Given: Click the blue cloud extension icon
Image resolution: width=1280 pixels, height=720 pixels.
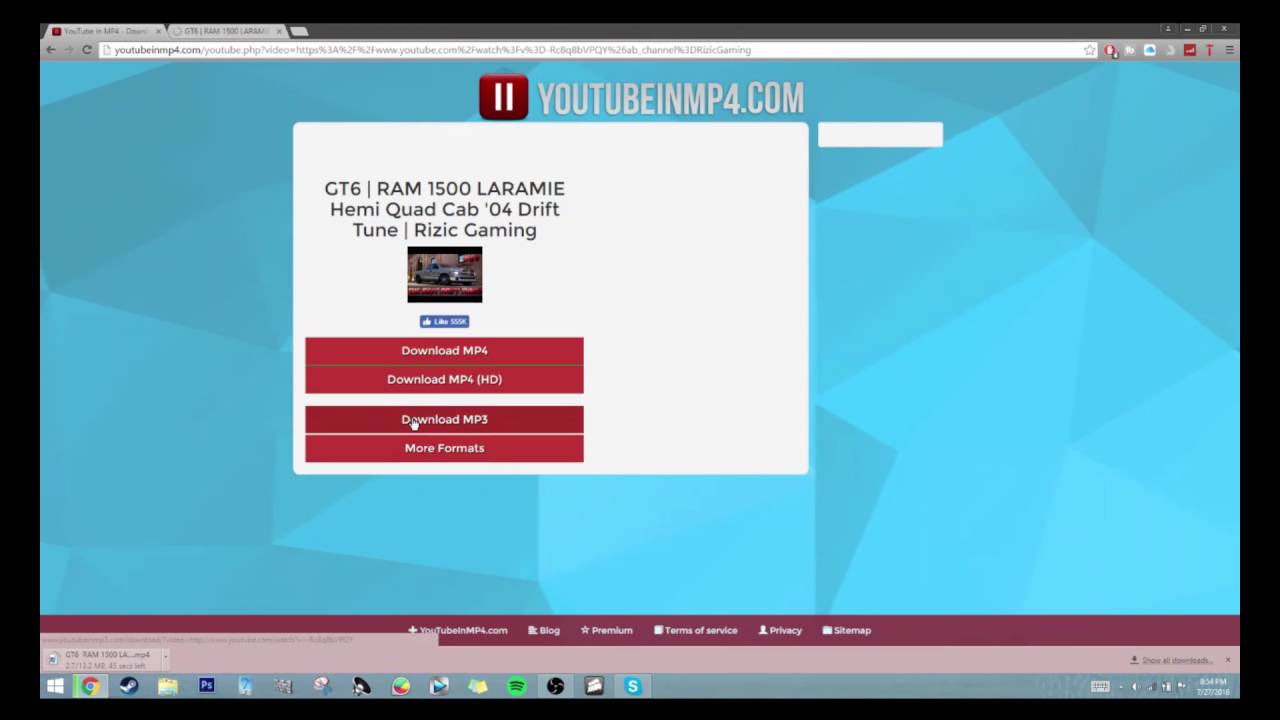Looking at the screenshot, I should [1150, 50].
